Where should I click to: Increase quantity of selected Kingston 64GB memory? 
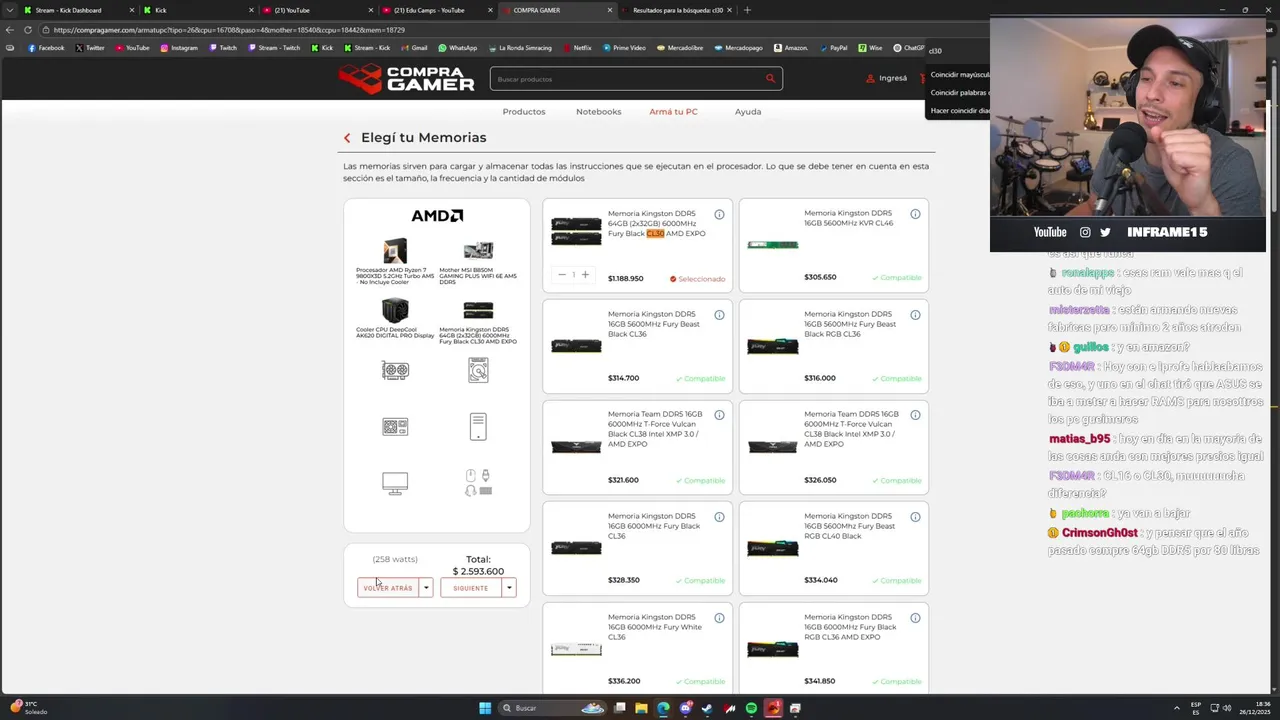coord(585,274)
